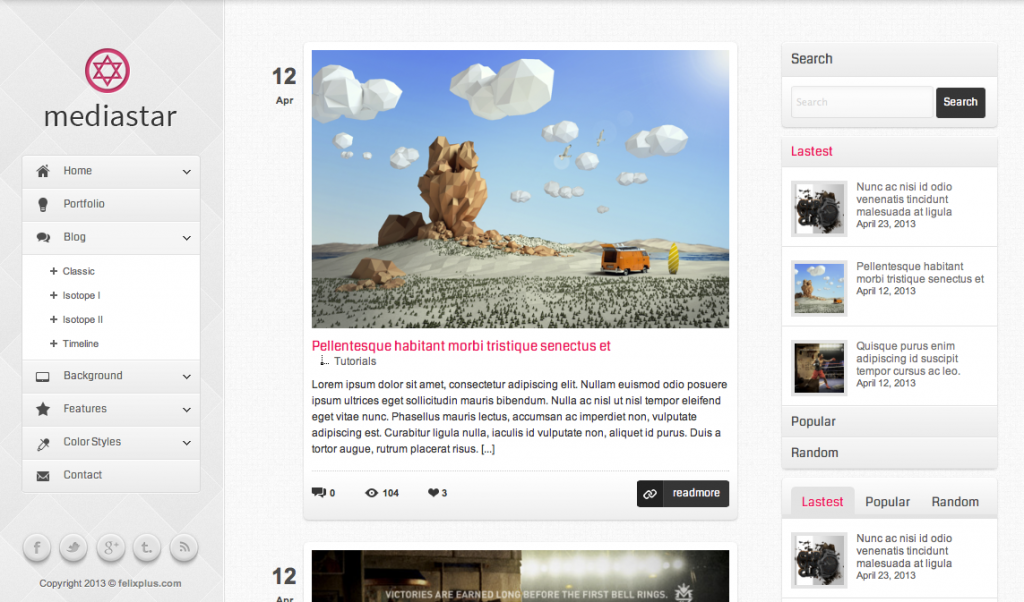Expand the Background menu chevron

coord(186,377)
